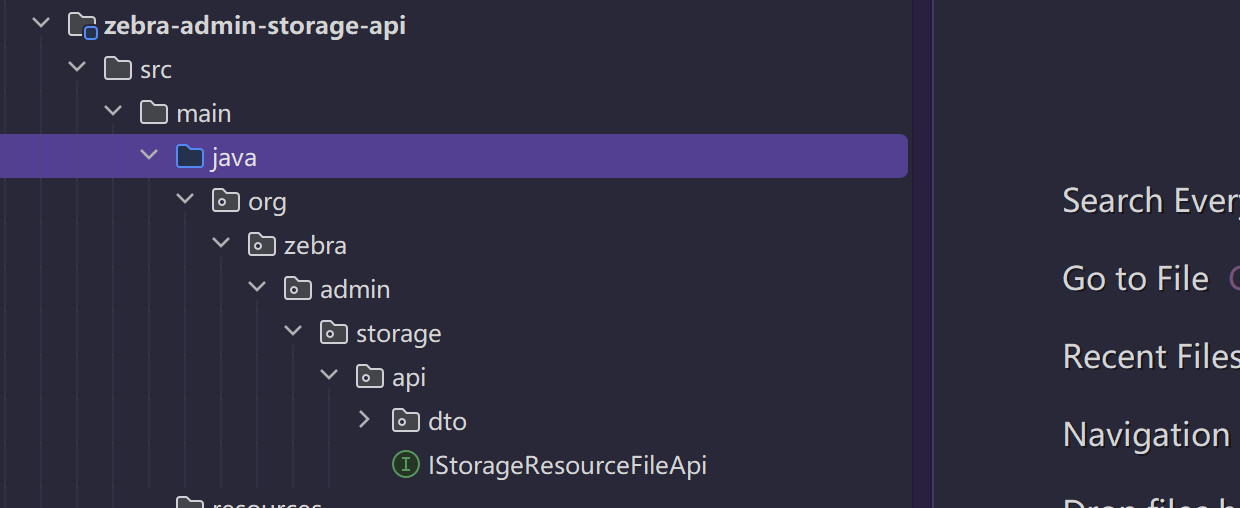Collapse the storage package chevron
1240x508 pixels.
pos(293,333)
